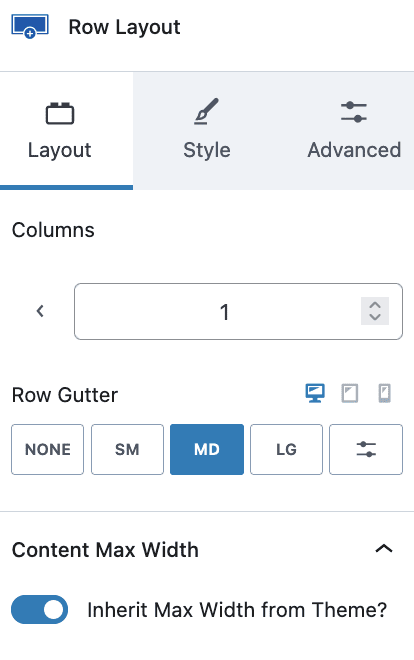Select NONE row gutter option

(x=48, y=450)
